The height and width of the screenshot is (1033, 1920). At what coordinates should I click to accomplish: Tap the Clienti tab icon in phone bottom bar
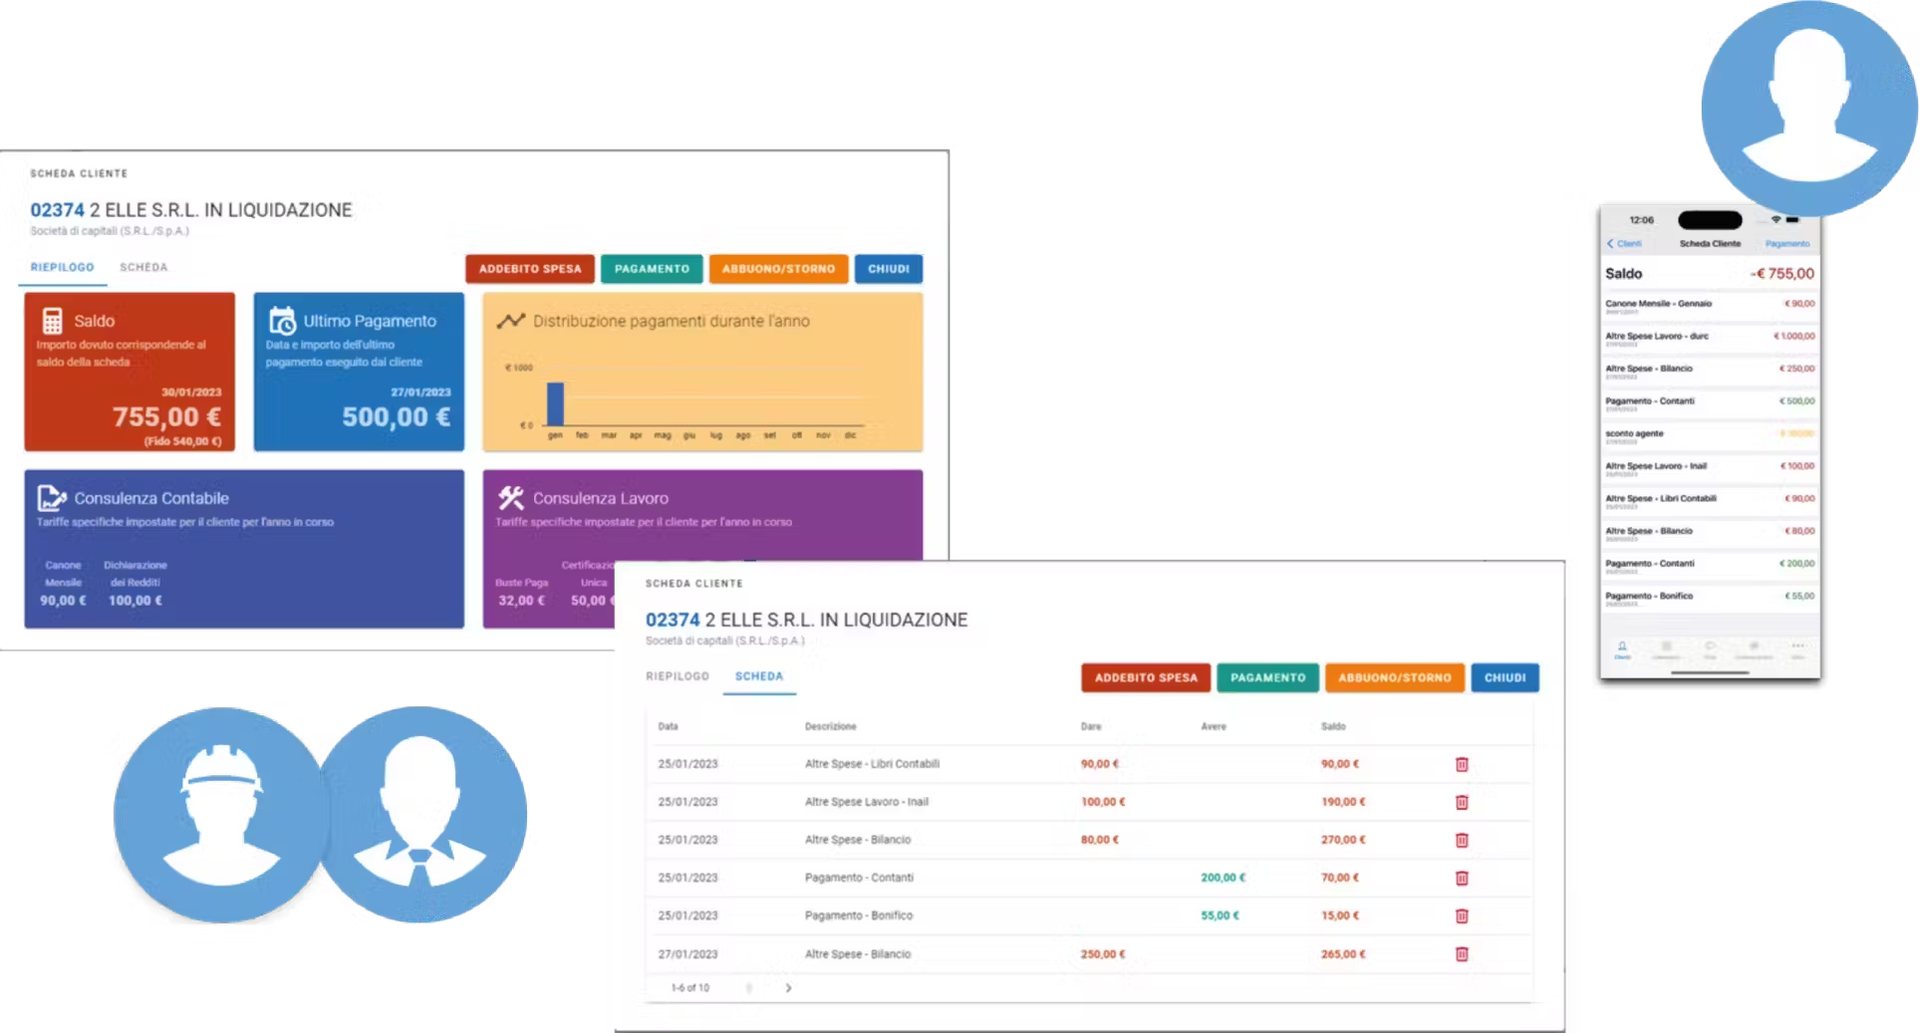pos(1622,650)
